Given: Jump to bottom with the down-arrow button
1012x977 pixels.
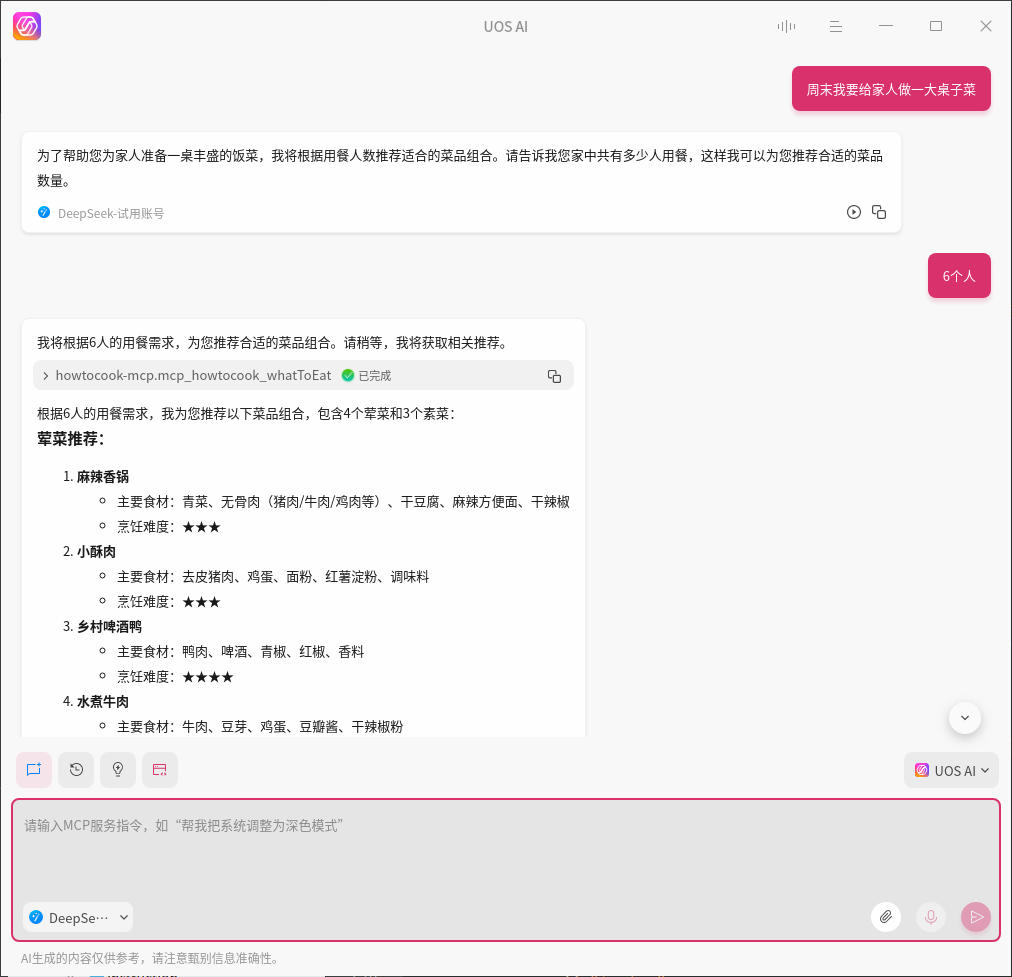Looking at the screenshot, I should tap(965, 718).
